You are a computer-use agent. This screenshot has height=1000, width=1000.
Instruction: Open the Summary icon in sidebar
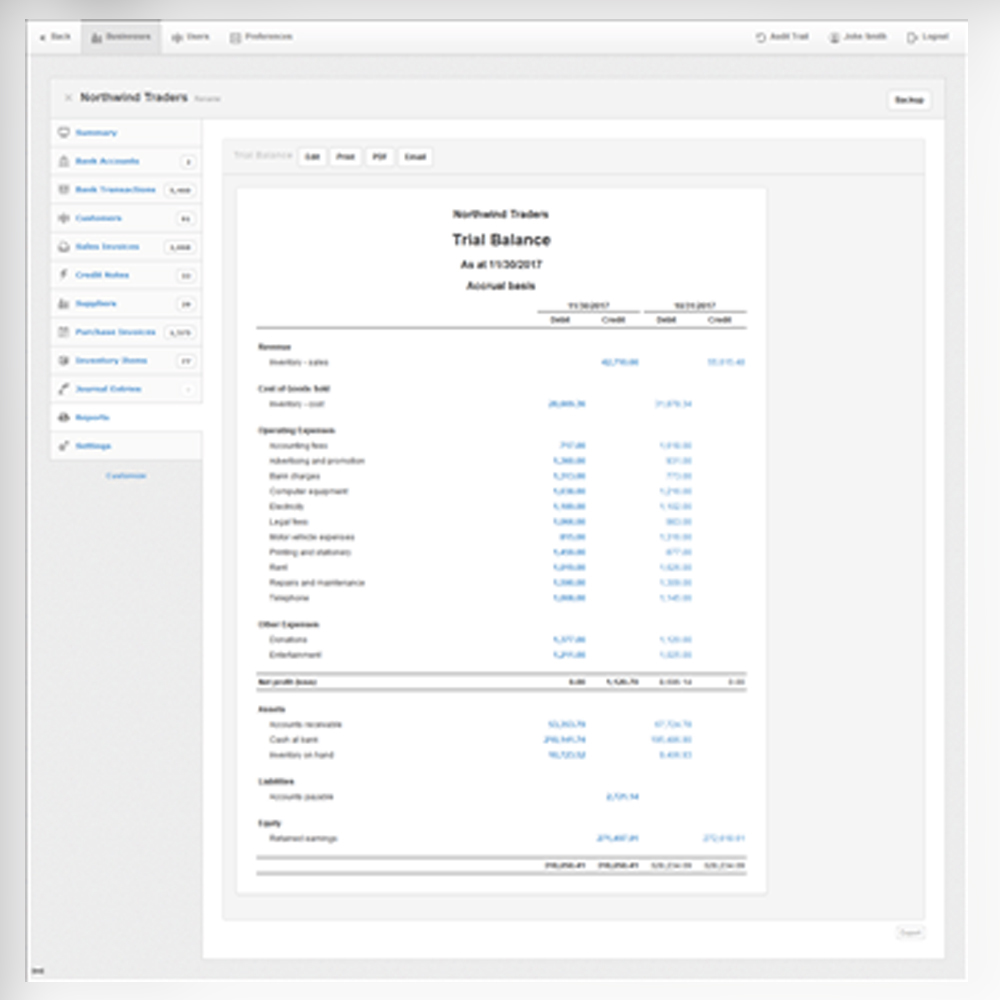[64, 133]
